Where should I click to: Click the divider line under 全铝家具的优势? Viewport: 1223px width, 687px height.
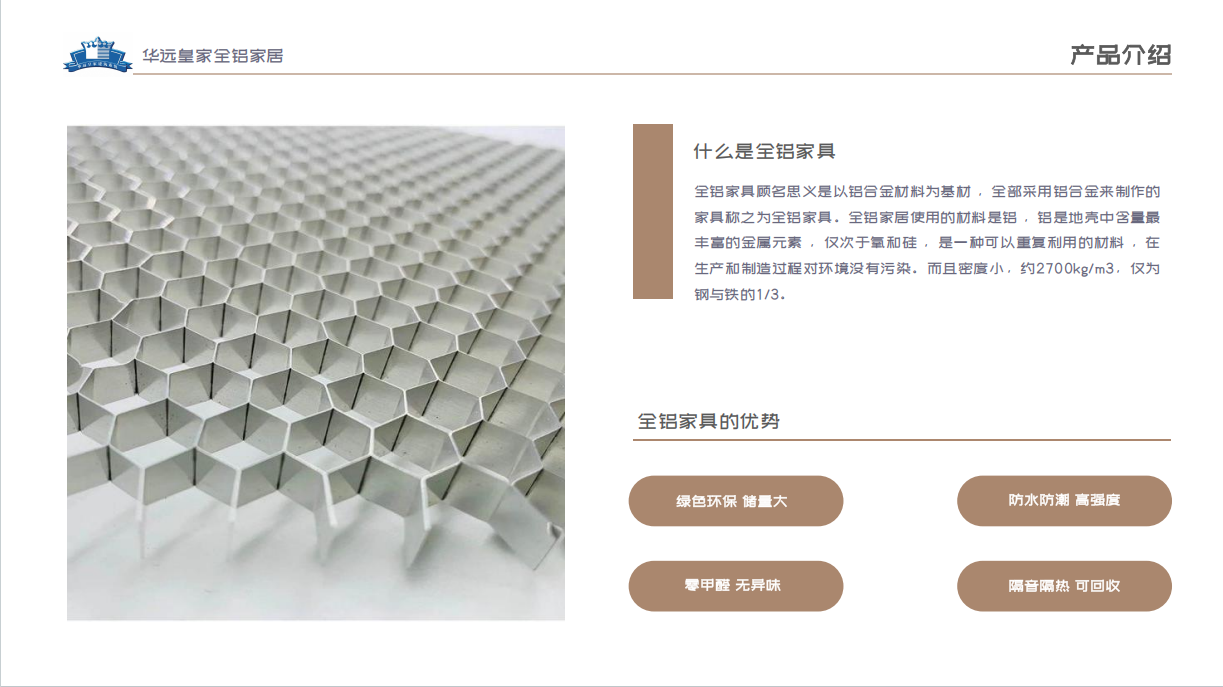coord(904,439)
